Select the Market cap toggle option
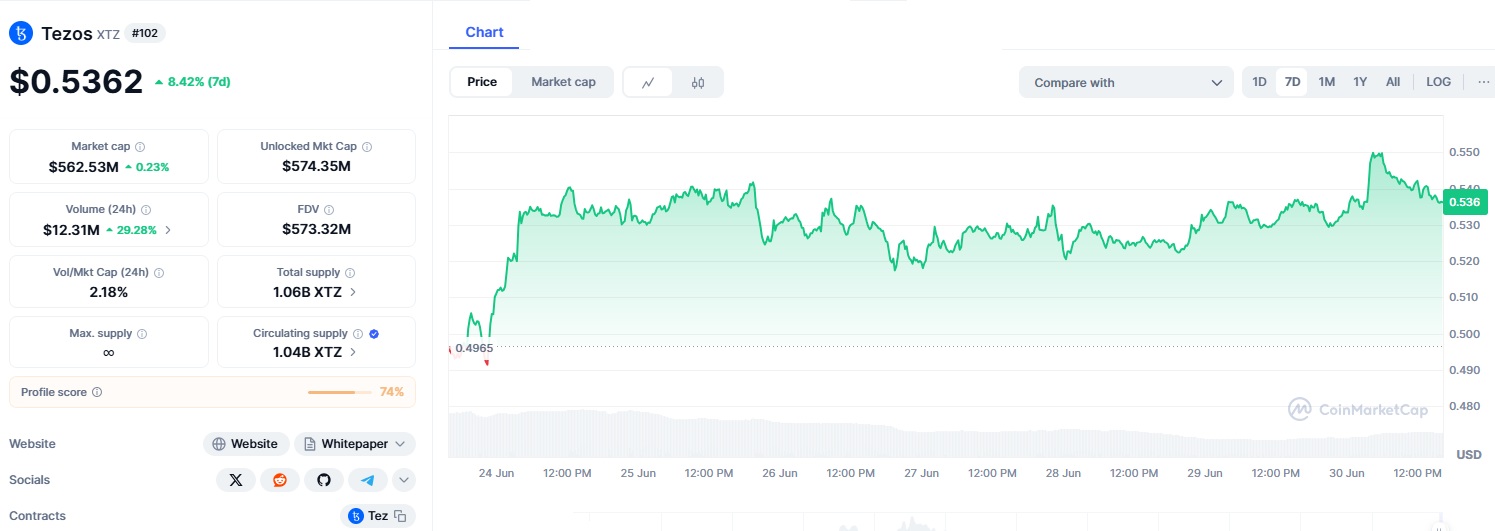Screen dimensions: 1495x531 [563, 82]
